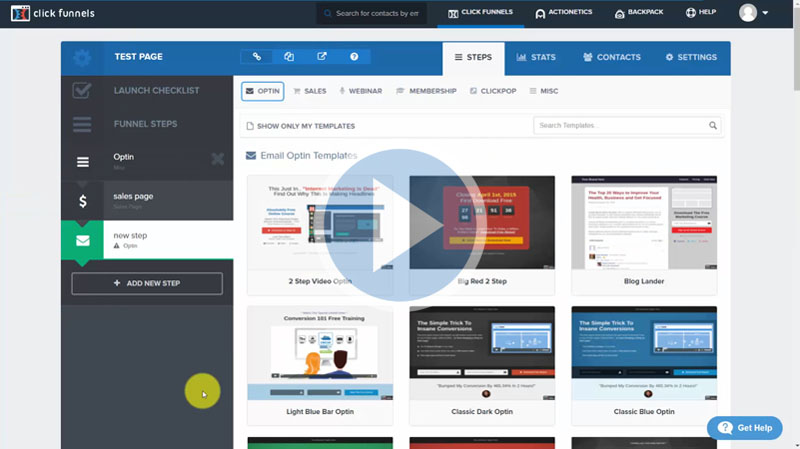This screenshot has height=449, width=800.
Task: Select the Webinar template category
Action: click(361, 91)
